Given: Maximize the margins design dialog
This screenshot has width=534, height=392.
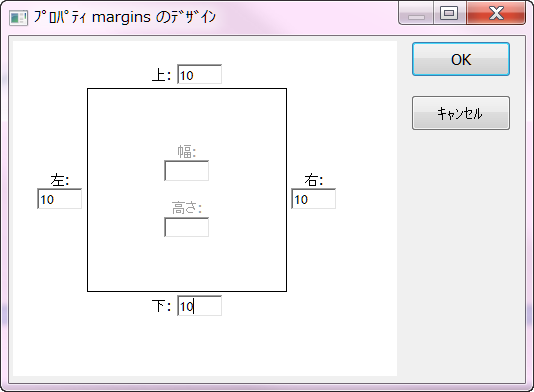Looking at the screenshot, I should point(450,14).
